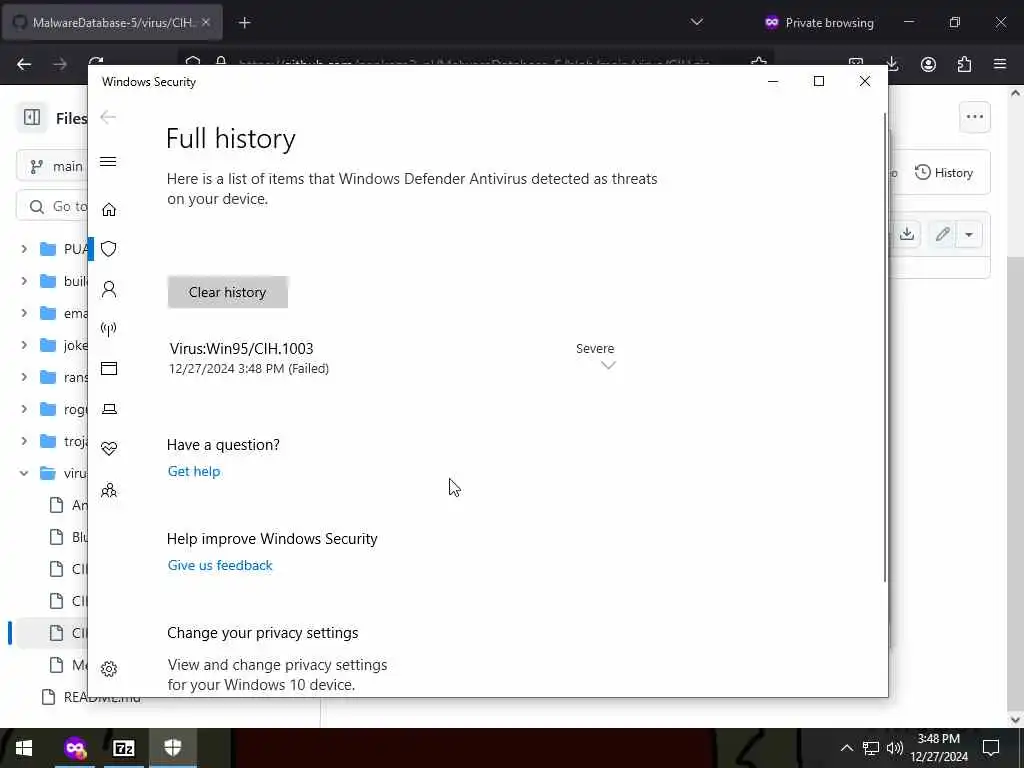Open the volume control in tray
Screen dimensions: 1024x768
coord(895,748)
